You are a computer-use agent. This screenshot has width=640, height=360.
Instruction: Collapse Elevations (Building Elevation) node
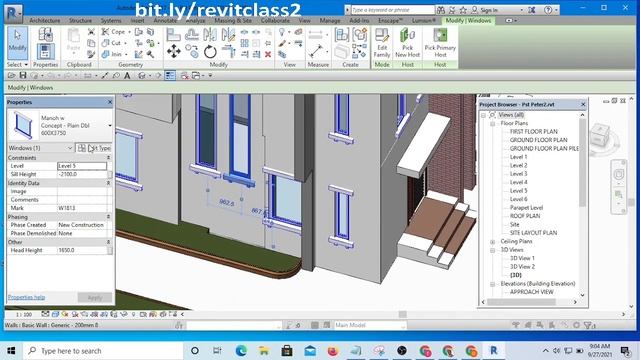(492, 284)
